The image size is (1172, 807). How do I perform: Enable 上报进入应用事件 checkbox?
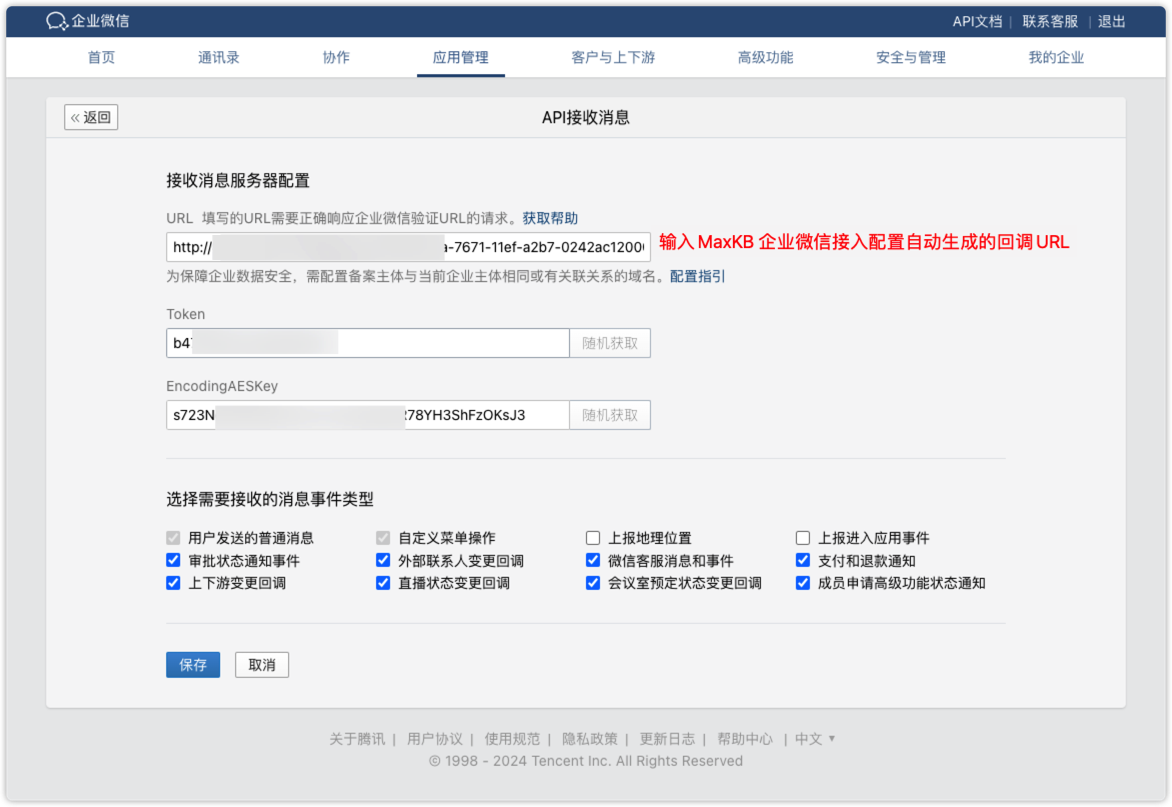[x=803, y=537]
